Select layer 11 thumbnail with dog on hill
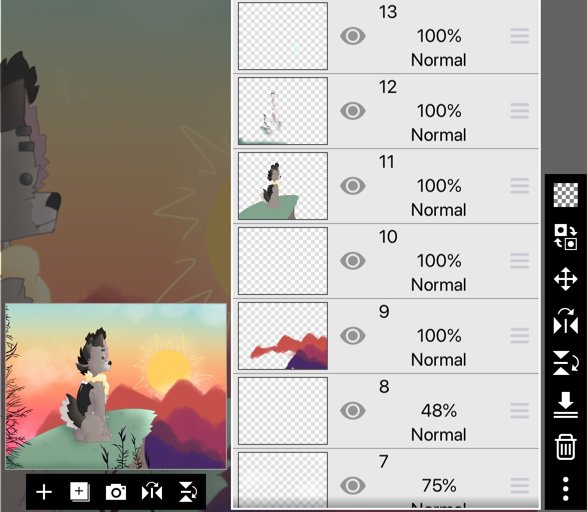The width and height of the screenshot is (587, 512). pyautogui.click(x=283, y=186)
